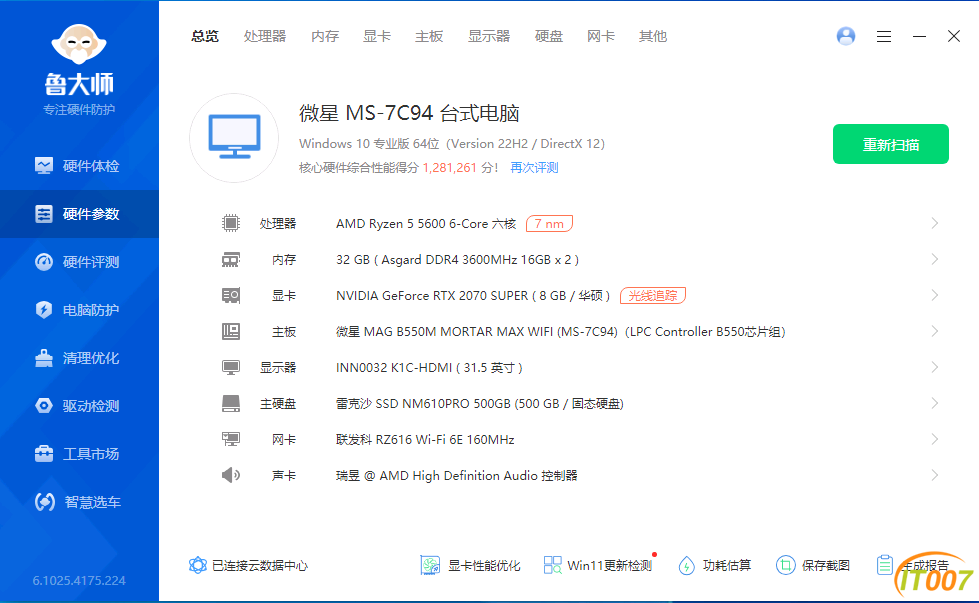Click the 保存截图 crop icon
The width and height of the screenshot is (979, 603).
click(x=785, y=566)
